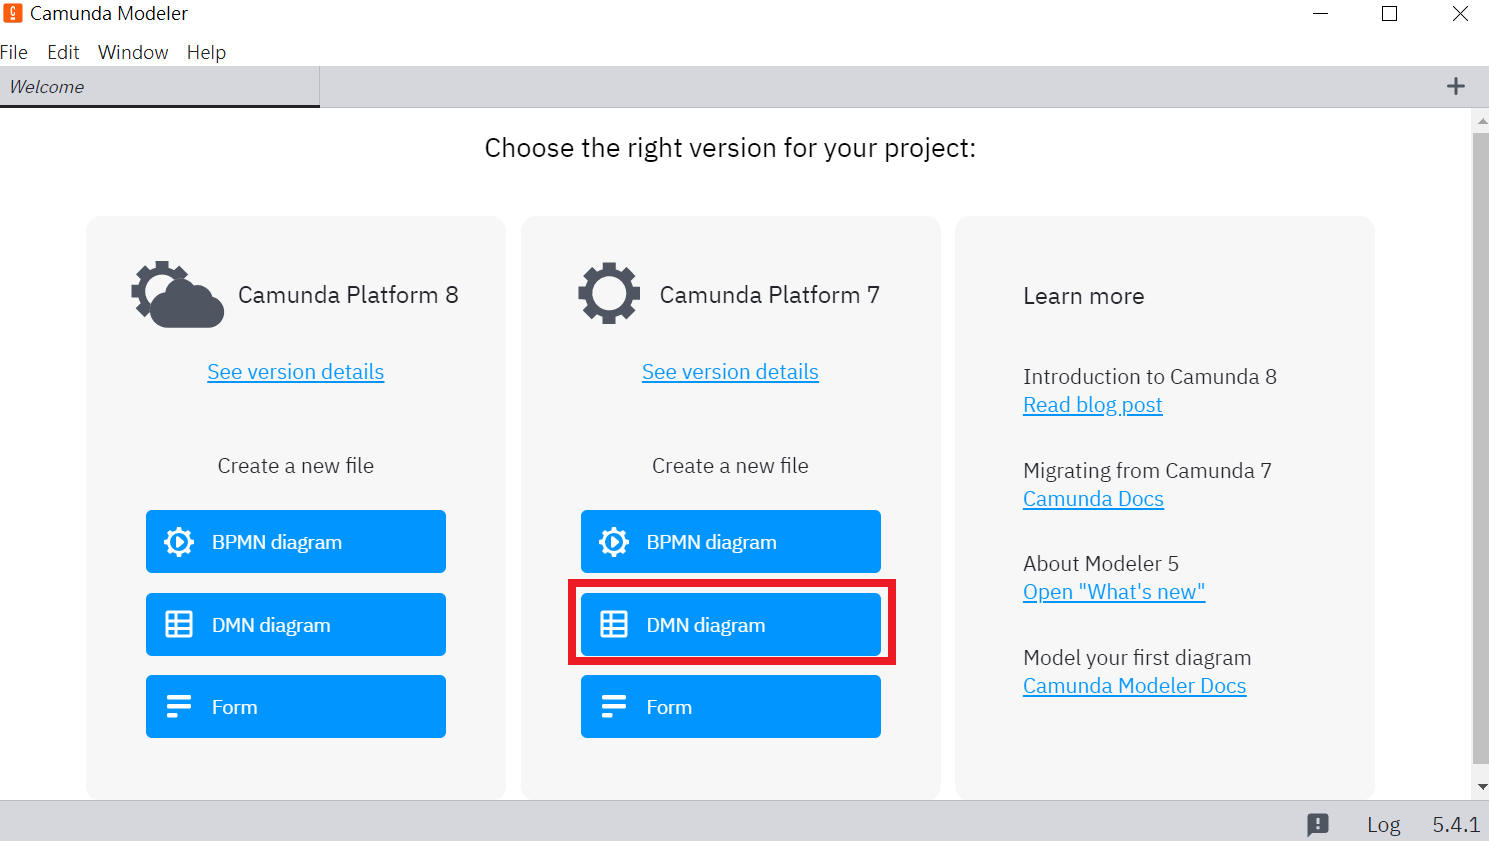Create a Platform 7 Form
The width and height of the screenshot is (1489, 841).
731,707
